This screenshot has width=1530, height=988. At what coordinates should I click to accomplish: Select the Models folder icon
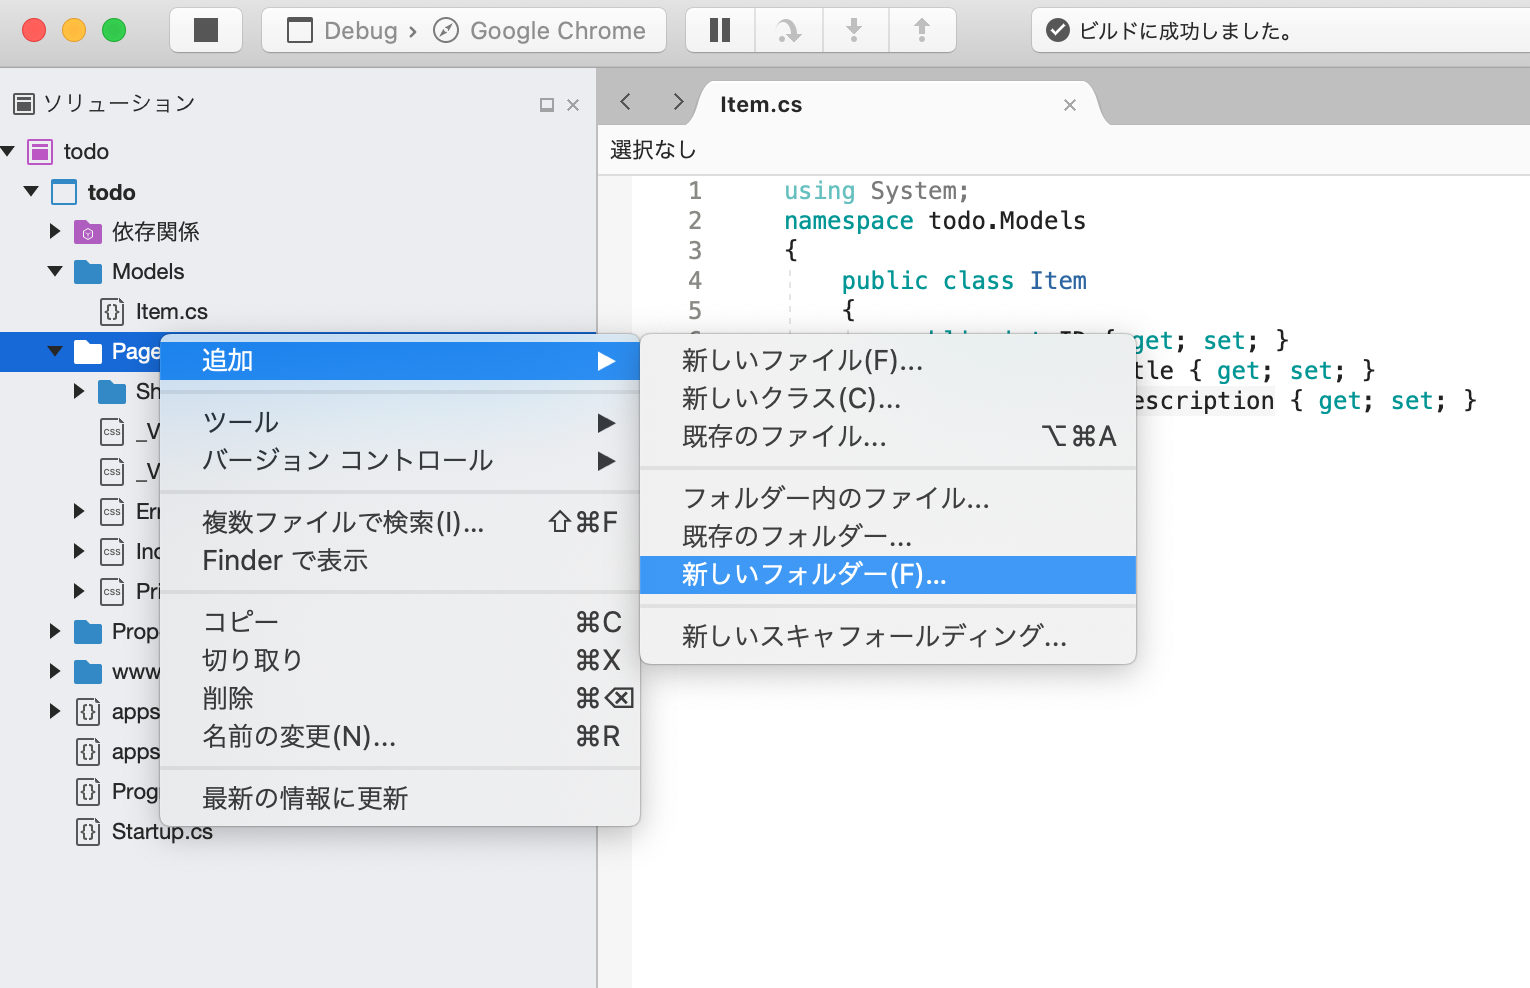pyautogui.click(x=88, y=272)
